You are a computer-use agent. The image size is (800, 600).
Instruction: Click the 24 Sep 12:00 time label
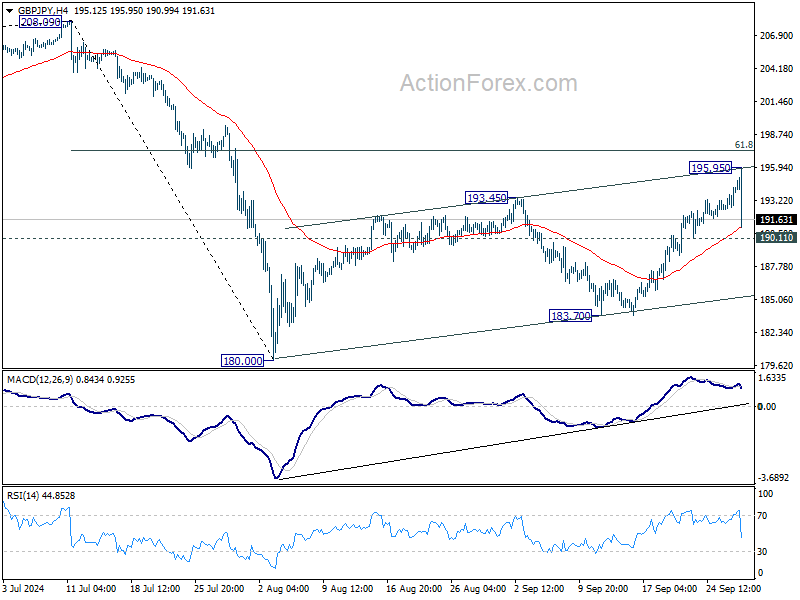(x=734, y=588)
